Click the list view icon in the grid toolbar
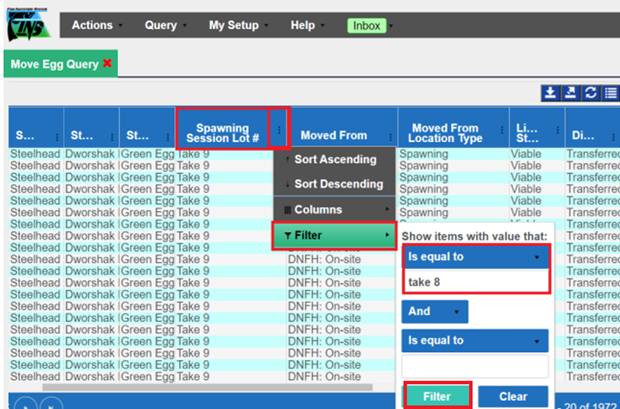The height and width of the screenshot is (409, 620). pos(610,93)
